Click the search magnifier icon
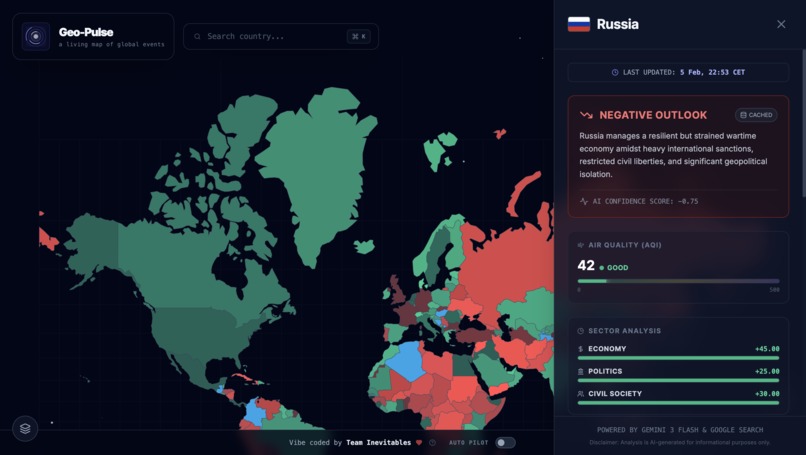The image size is (806, 455). click(x=197, y=37)
